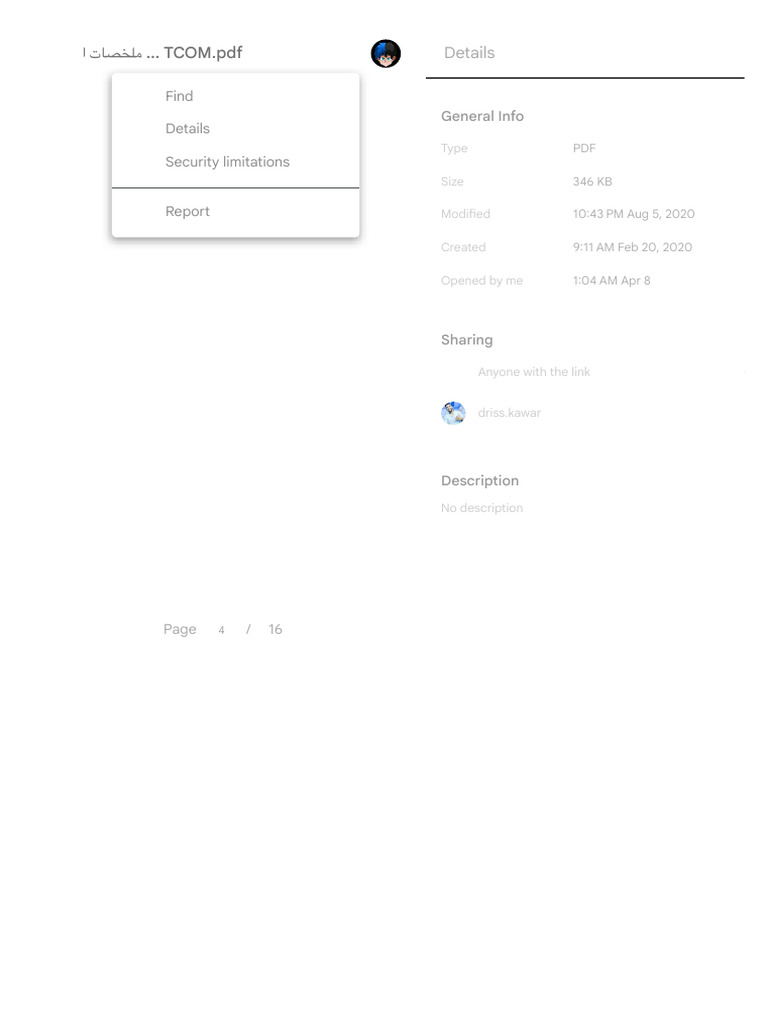
Task: Click No description text
Action: pos(482,508)
